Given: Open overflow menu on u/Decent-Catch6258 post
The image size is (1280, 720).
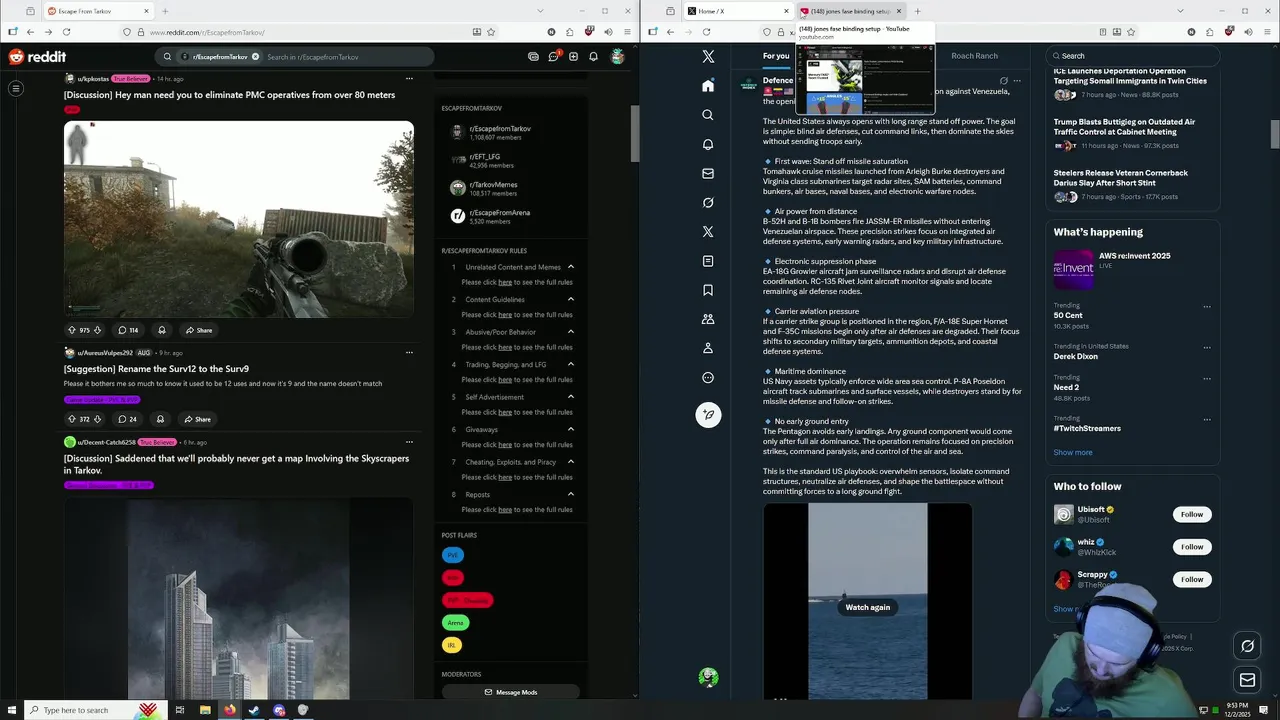Looking at the screenshot, I should point(409,442).
